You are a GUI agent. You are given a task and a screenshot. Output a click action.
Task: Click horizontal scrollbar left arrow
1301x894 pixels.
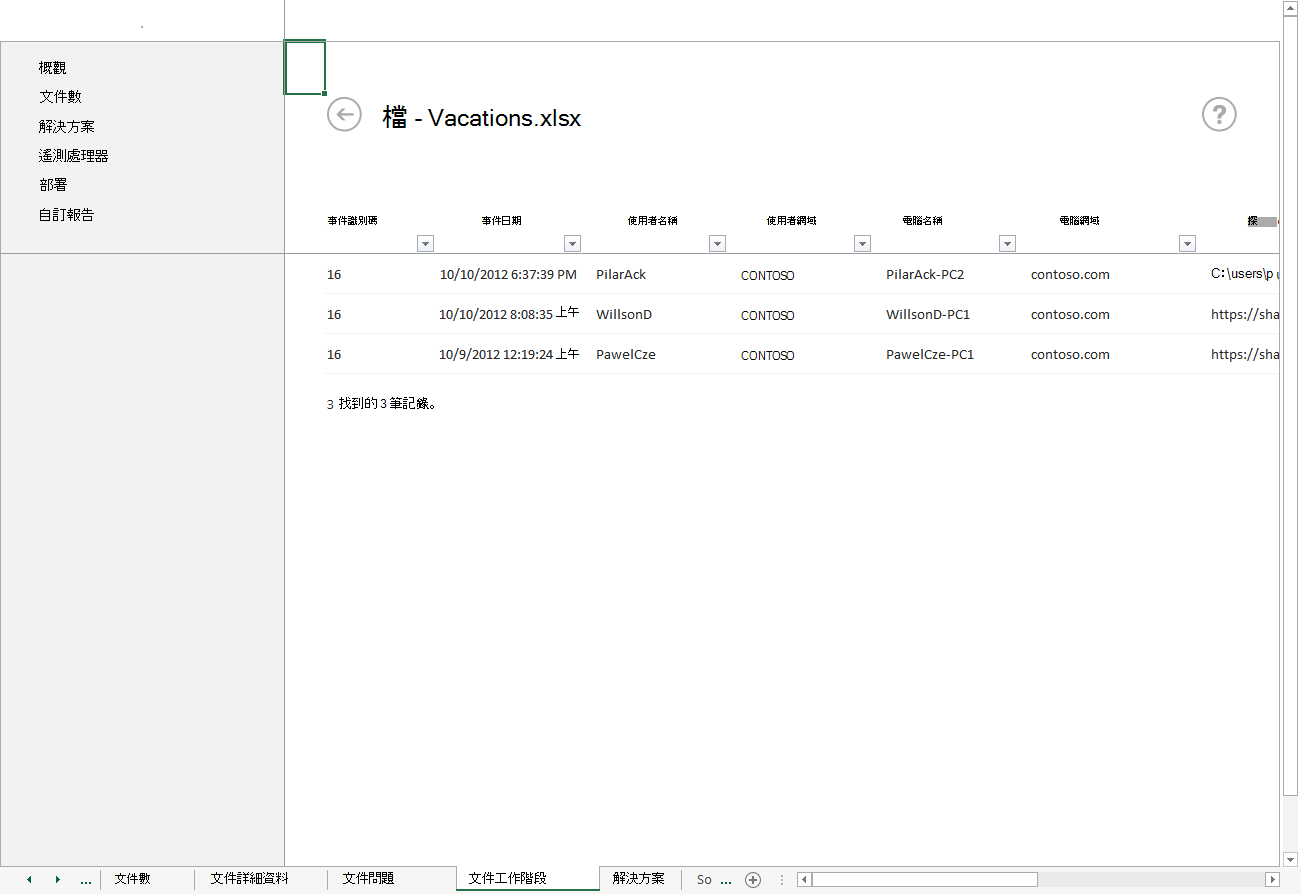(x=804, y=880)
